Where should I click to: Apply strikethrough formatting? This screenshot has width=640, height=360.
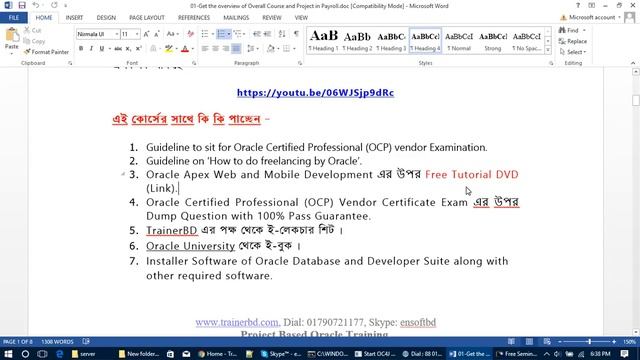(x=118, y=49)
